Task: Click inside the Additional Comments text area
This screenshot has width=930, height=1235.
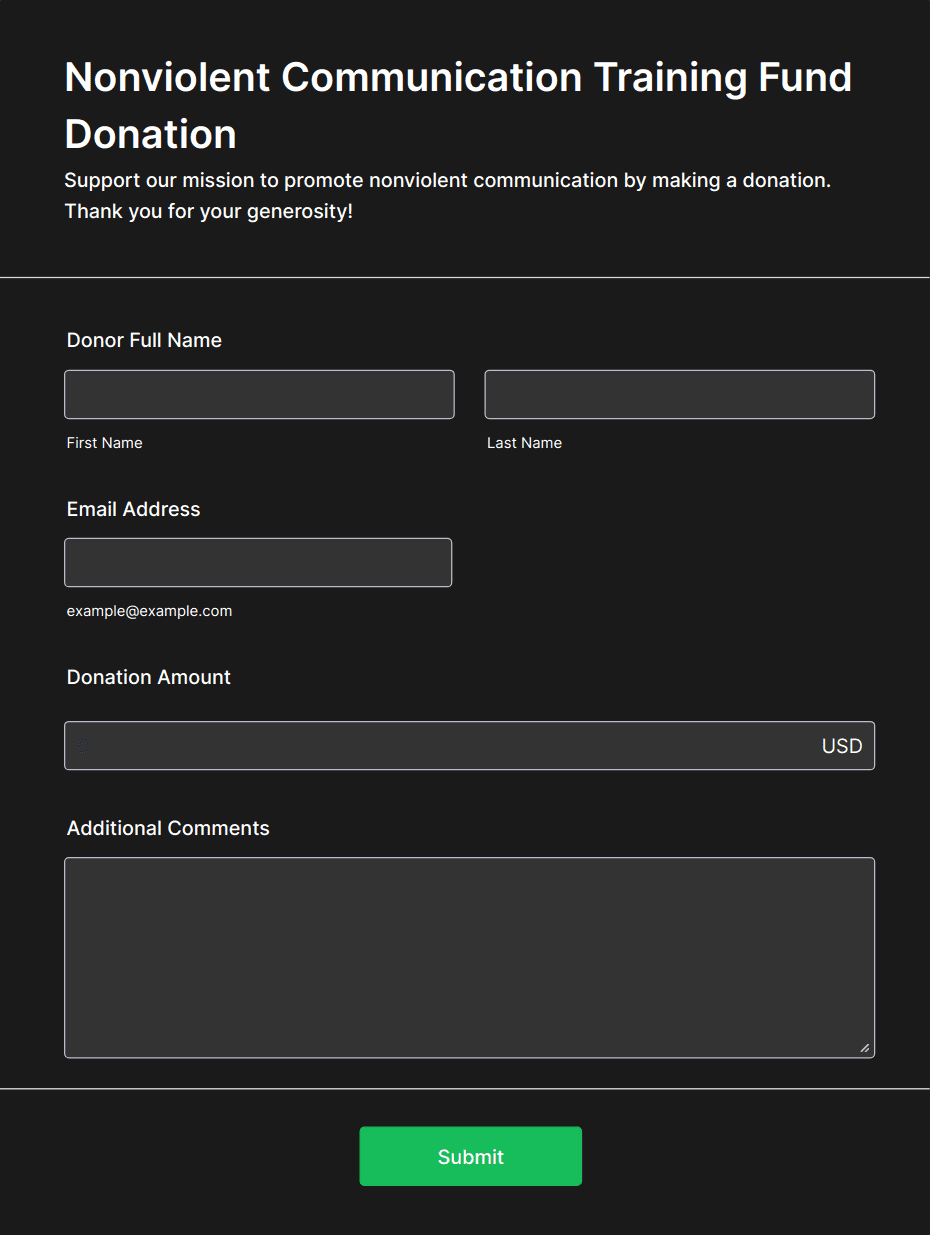Action: (x=469, y=957)
